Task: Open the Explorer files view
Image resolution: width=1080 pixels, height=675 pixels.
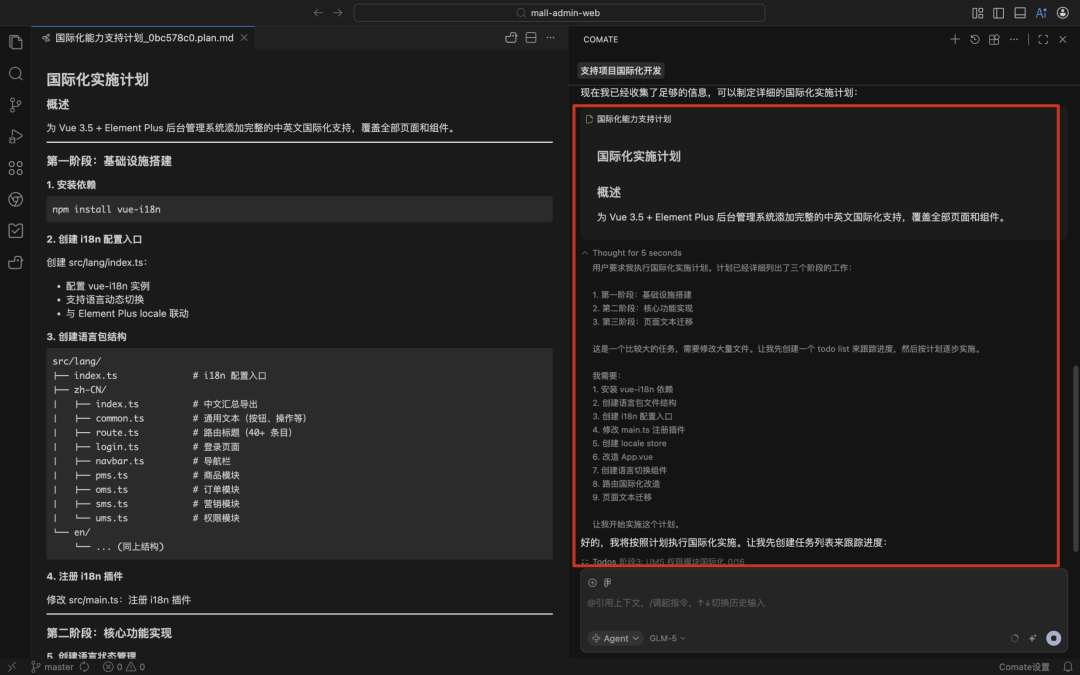Action: point(15,42)
